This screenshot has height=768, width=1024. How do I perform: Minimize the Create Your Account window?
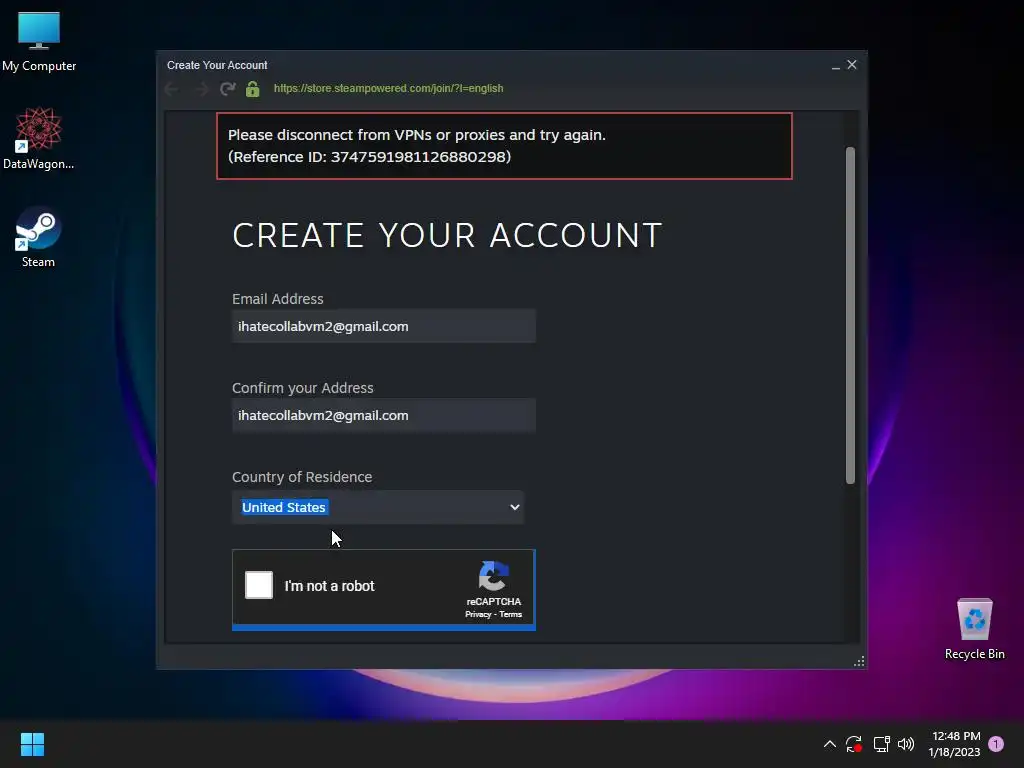click(835, 65)
